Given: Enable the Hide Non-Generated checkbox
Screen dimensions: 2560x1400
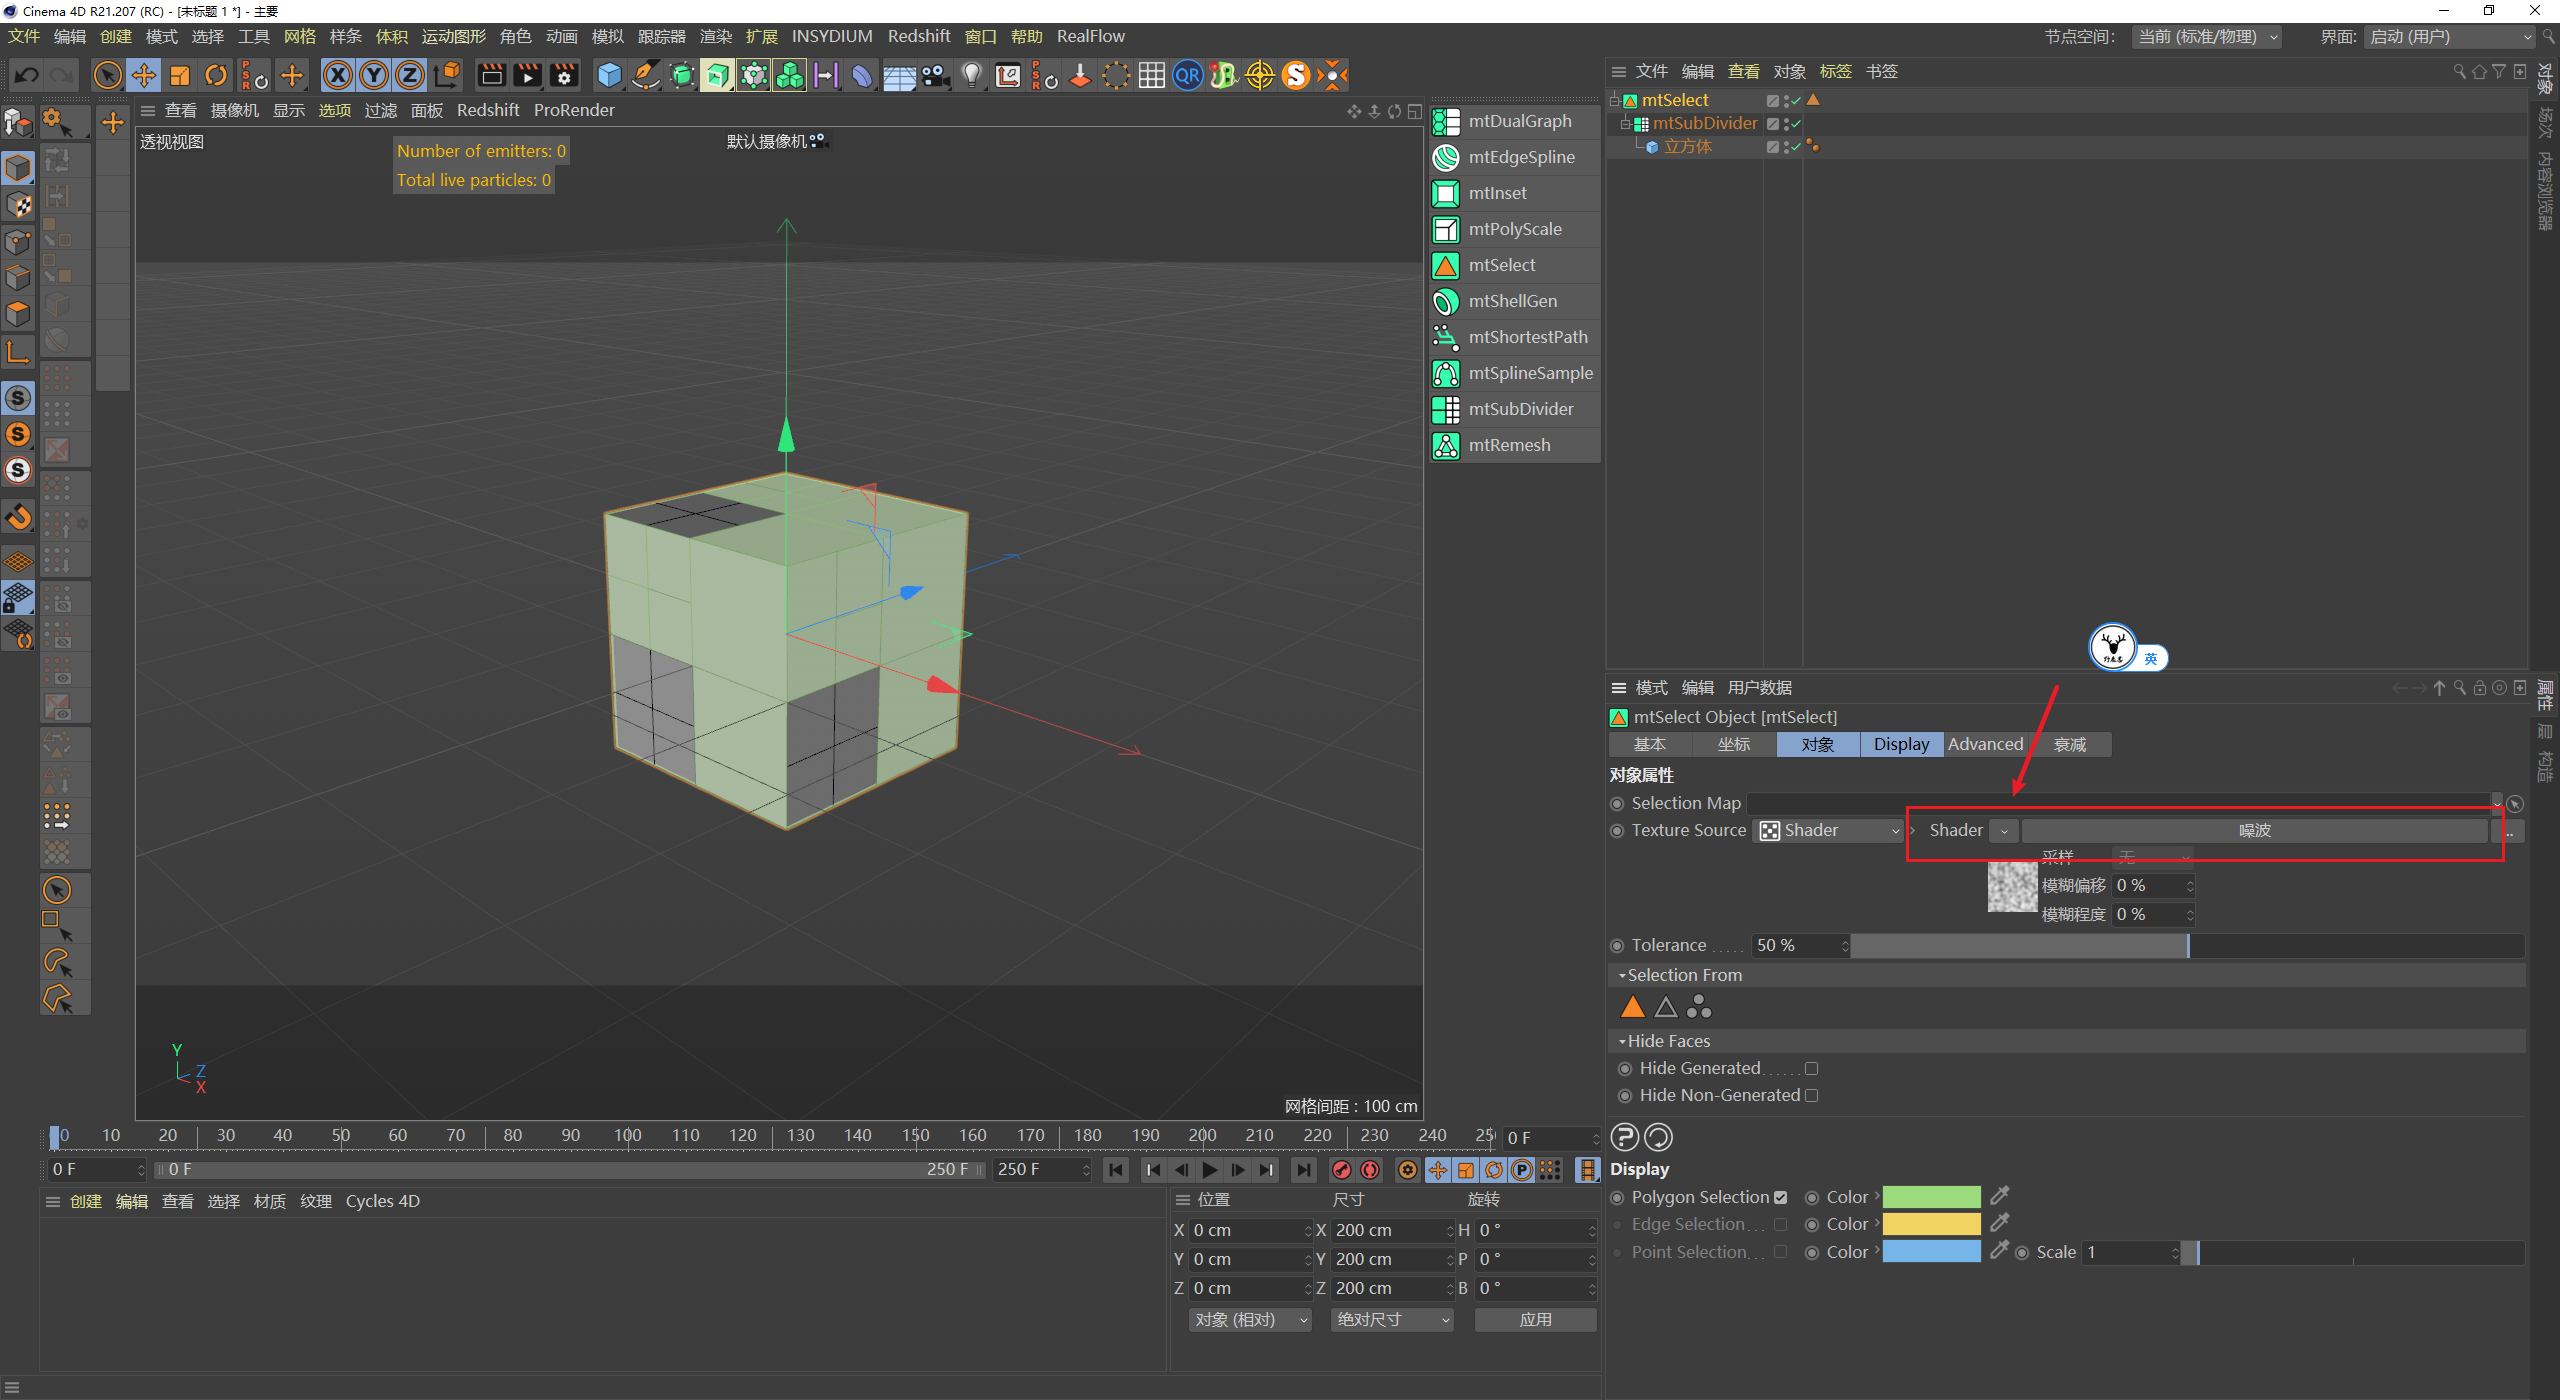Looking at the screenshot, I should pyautogui.click(x=1811, y=1096).
